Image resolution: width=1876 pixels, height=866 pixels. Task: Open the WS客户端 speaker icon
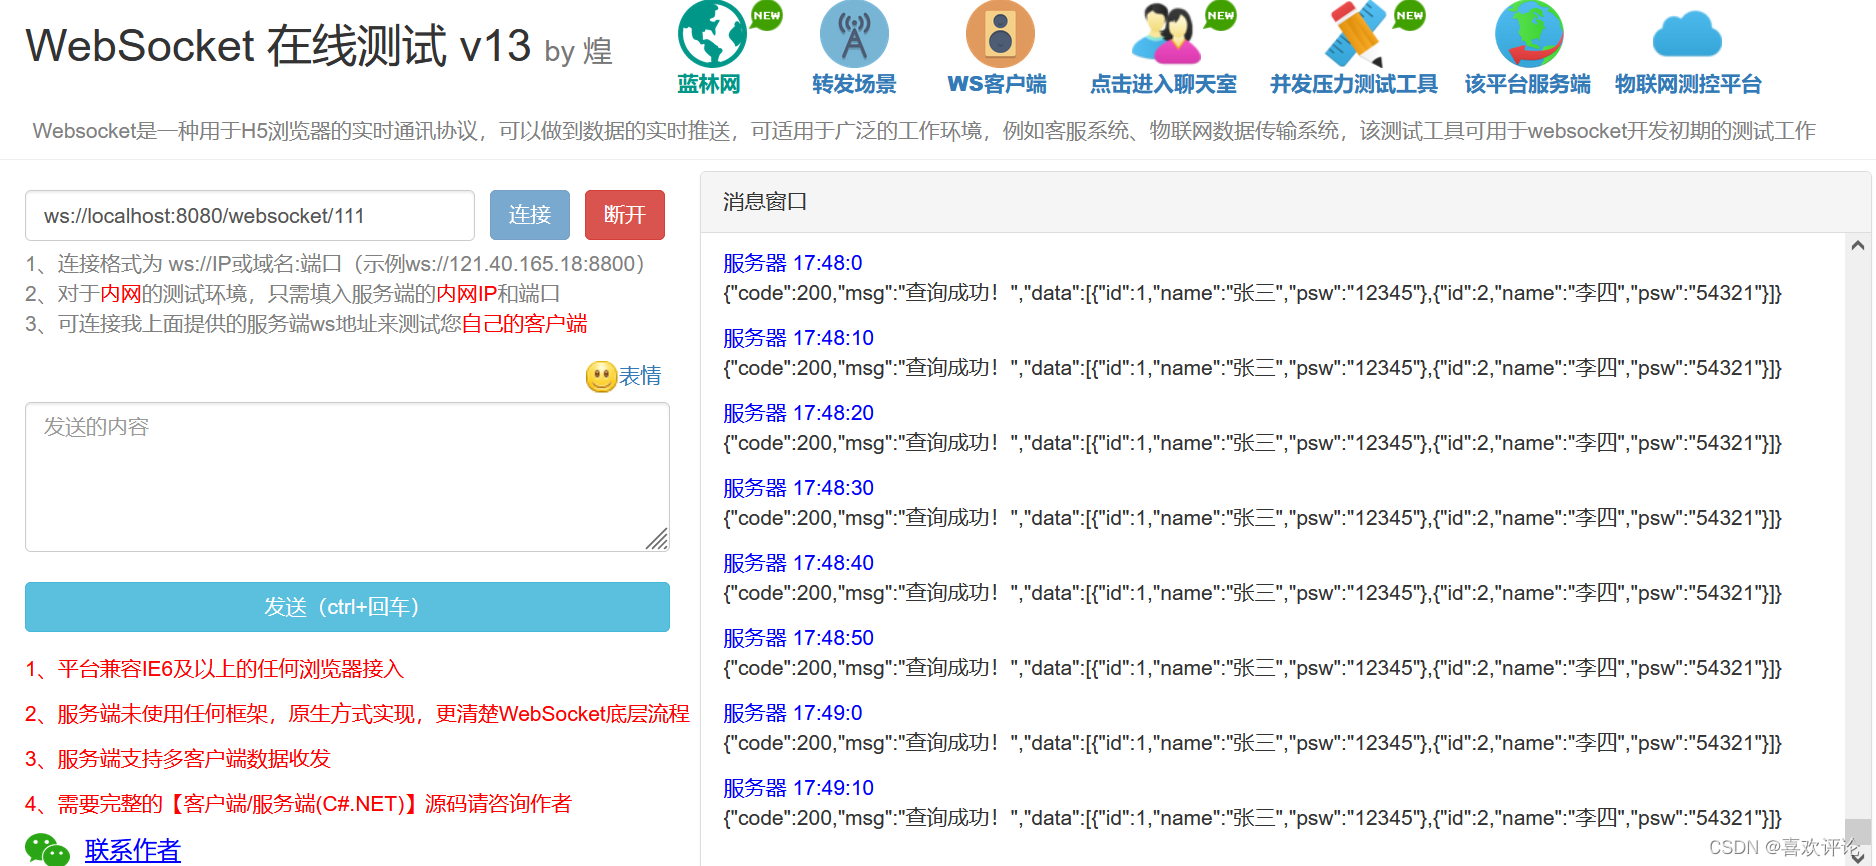pos(999,33)
